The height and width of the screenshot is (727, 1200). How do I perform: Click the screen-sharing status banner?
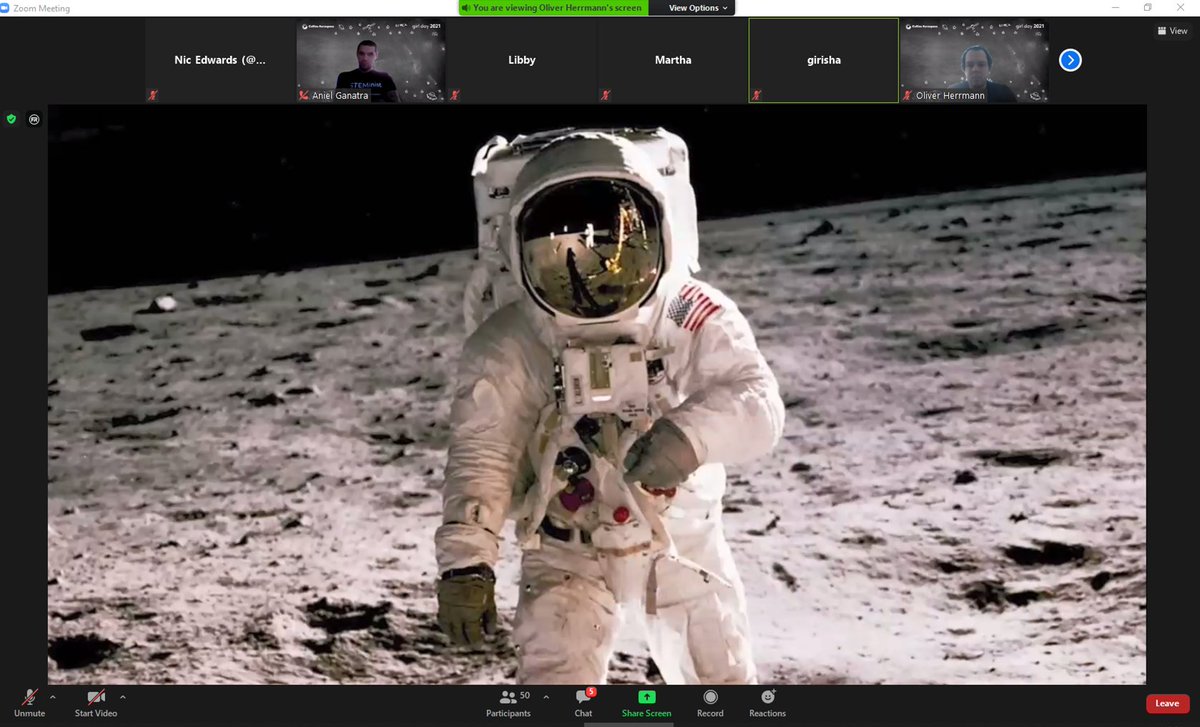(555, 8)
